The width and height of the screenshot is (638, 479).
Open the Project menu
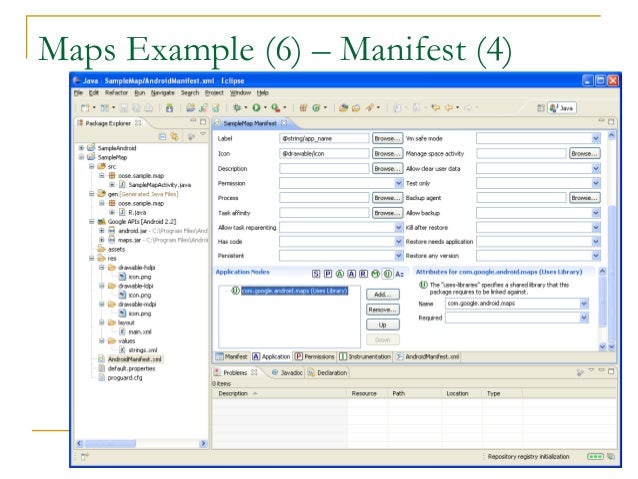[214, 93]
